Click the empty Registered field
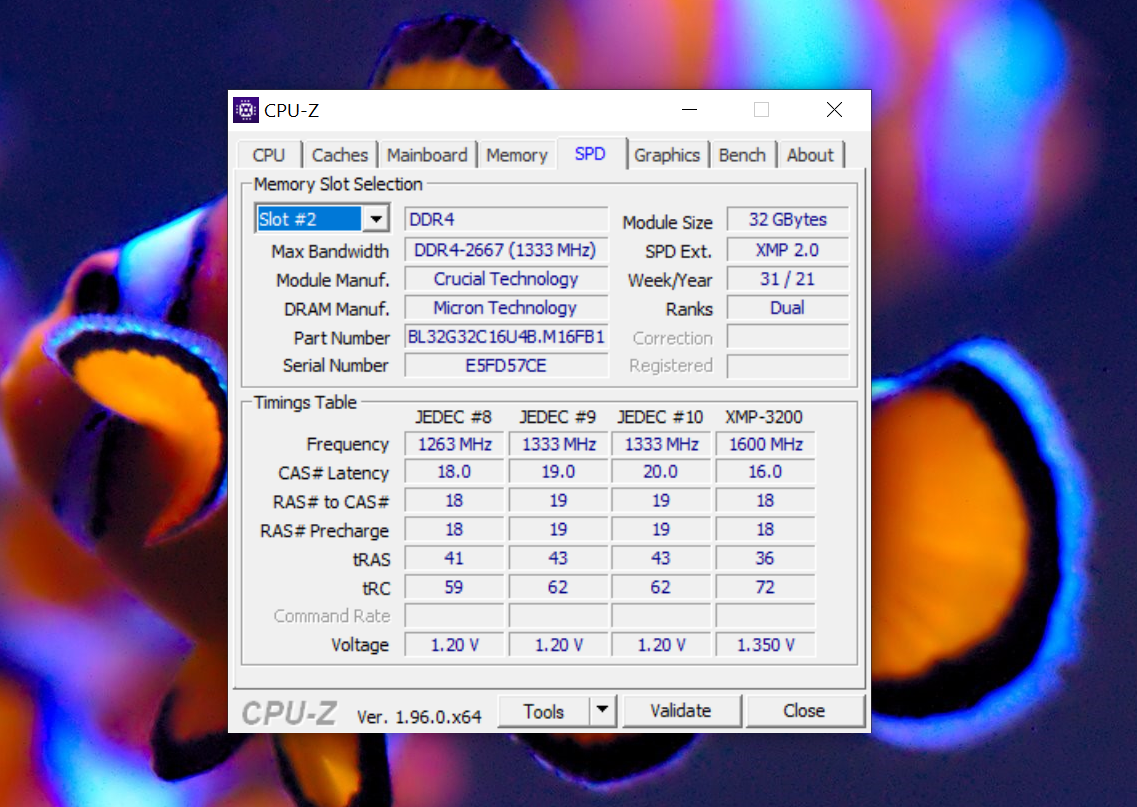 pyautogui.click(x=787, y=365)
